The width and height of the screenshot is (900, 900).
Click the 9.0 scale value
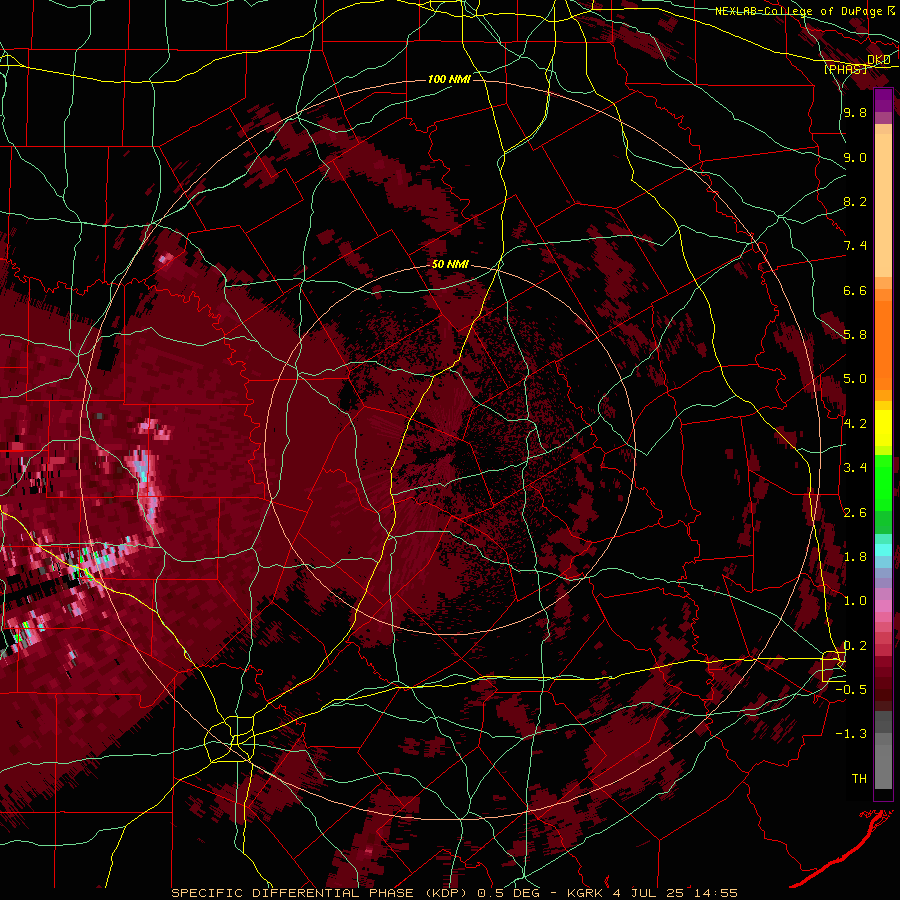point(855,157)
